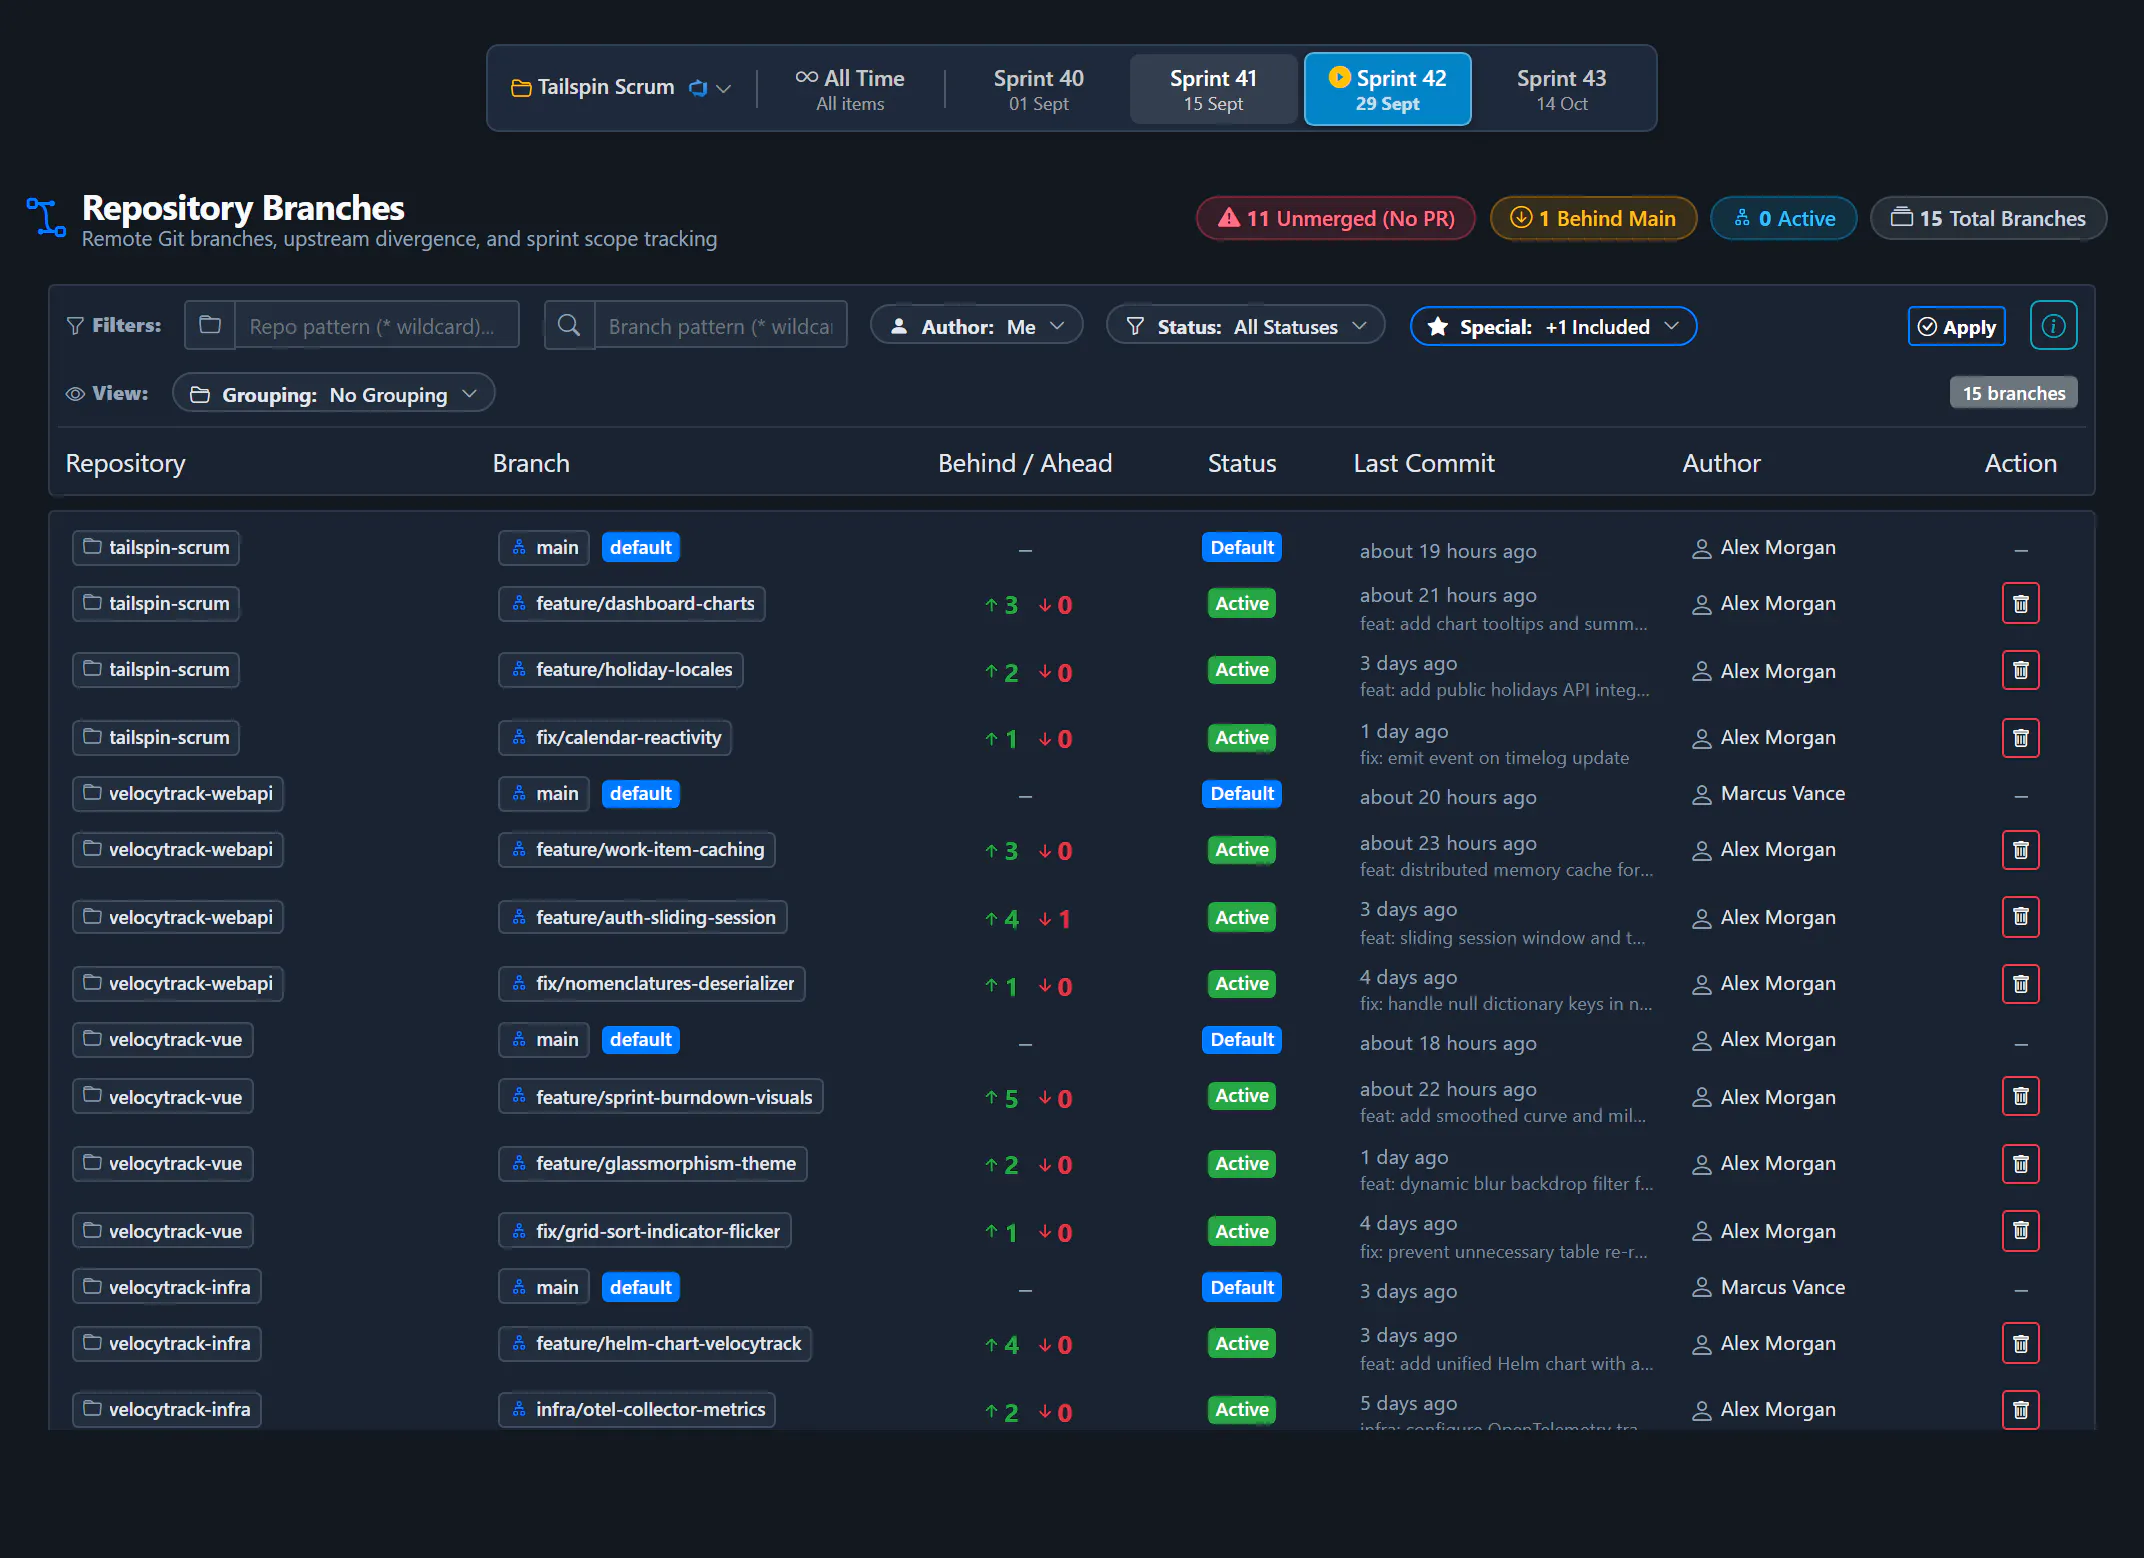Click trash icon for fix/calendar-reactivity
Viewport: 2144px width, 1558px height.
click(2020, 738)
